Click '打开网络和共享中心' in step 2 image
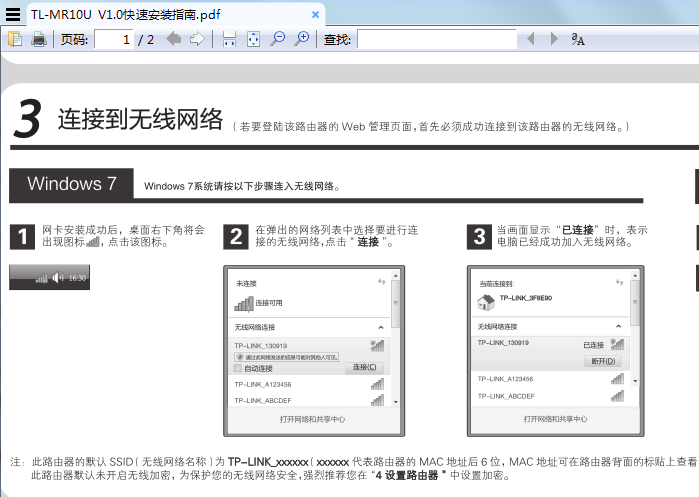The image size is (699, 497). [x=312, y=419]
